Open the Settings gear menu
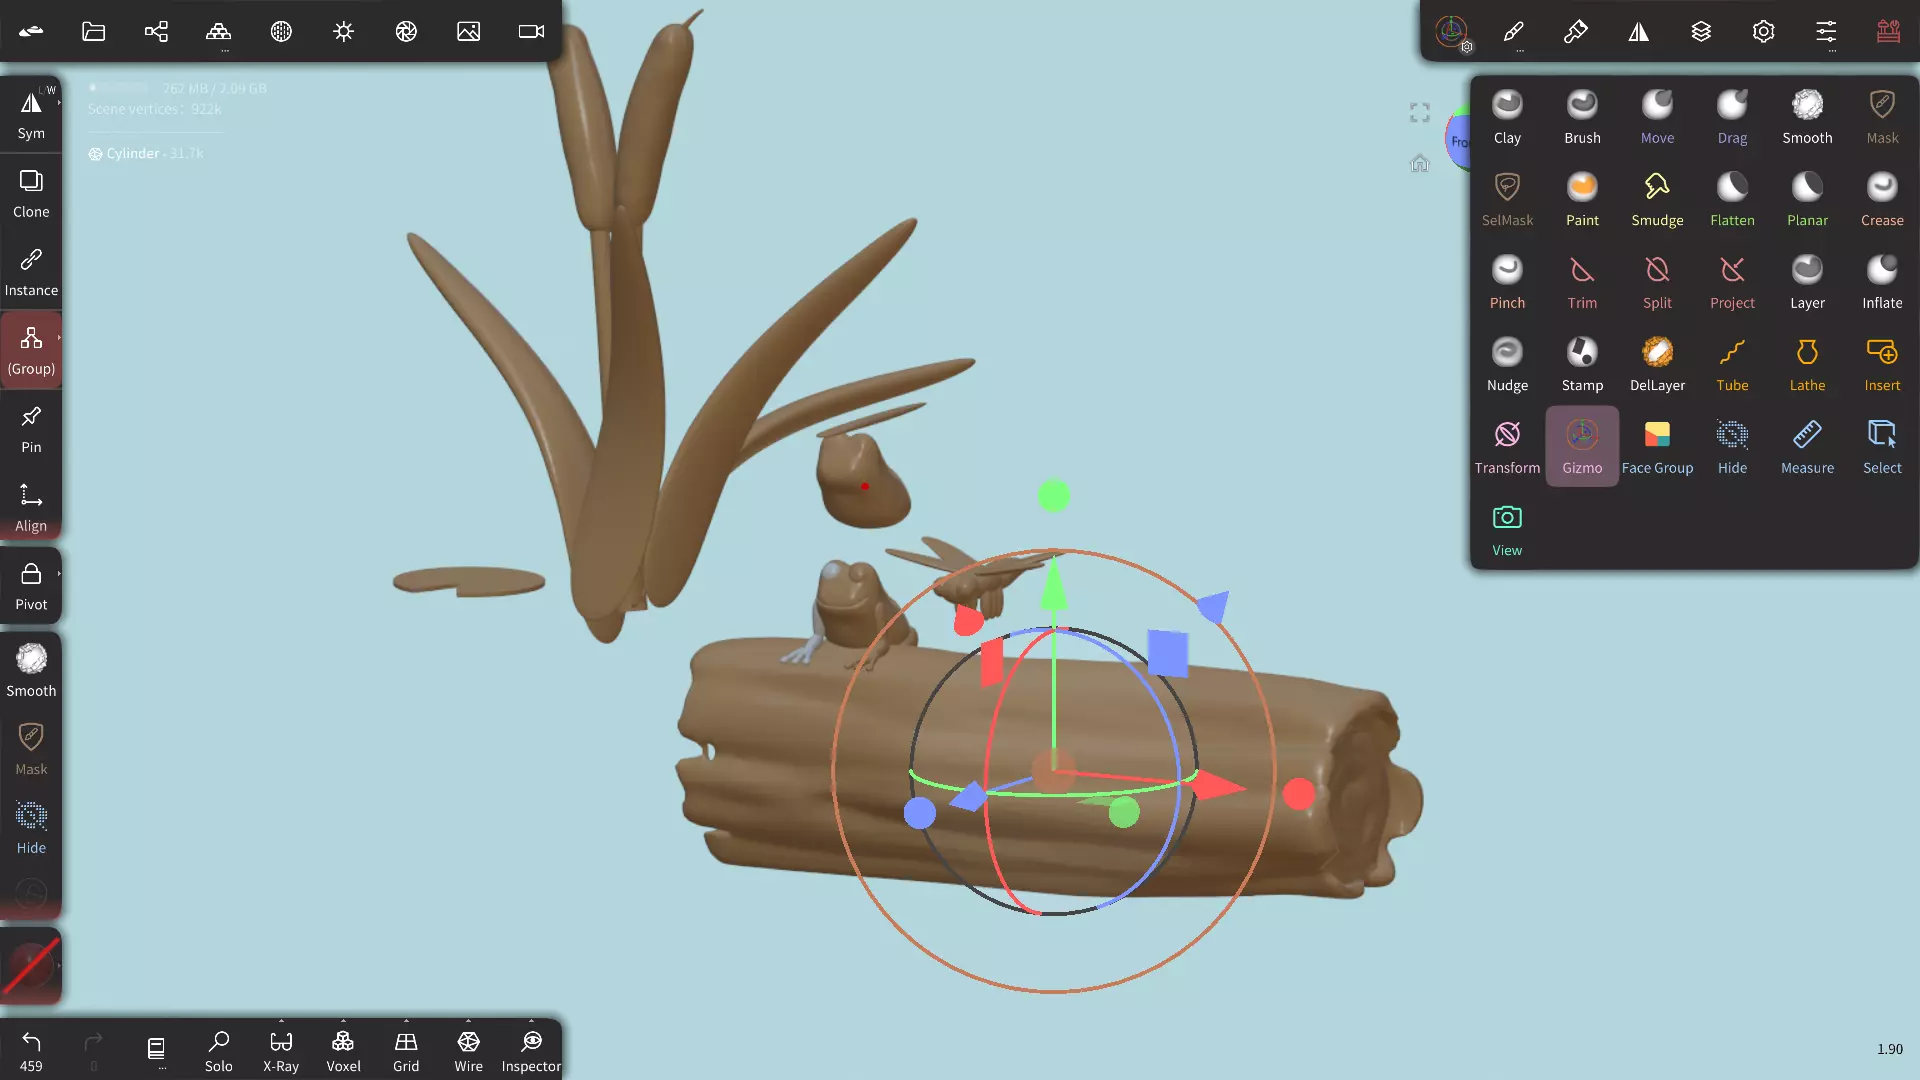The height and width of the screenshot is (1080, 1920). click(1763, 31)
